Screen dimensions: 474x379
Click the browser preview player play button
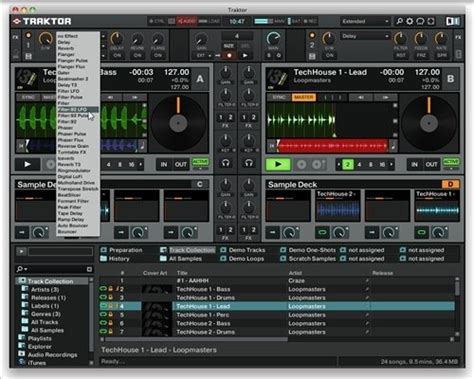[x=21, y=251]
